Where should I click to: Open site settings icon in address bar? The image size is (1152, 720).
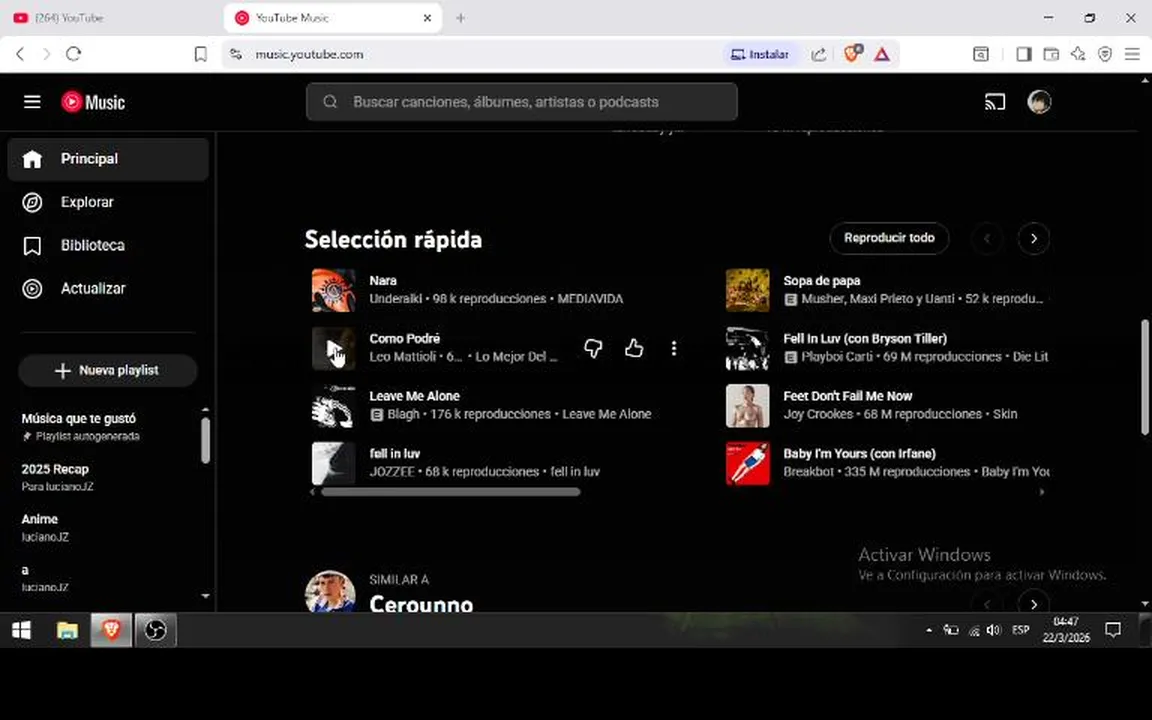click(235, 54)
